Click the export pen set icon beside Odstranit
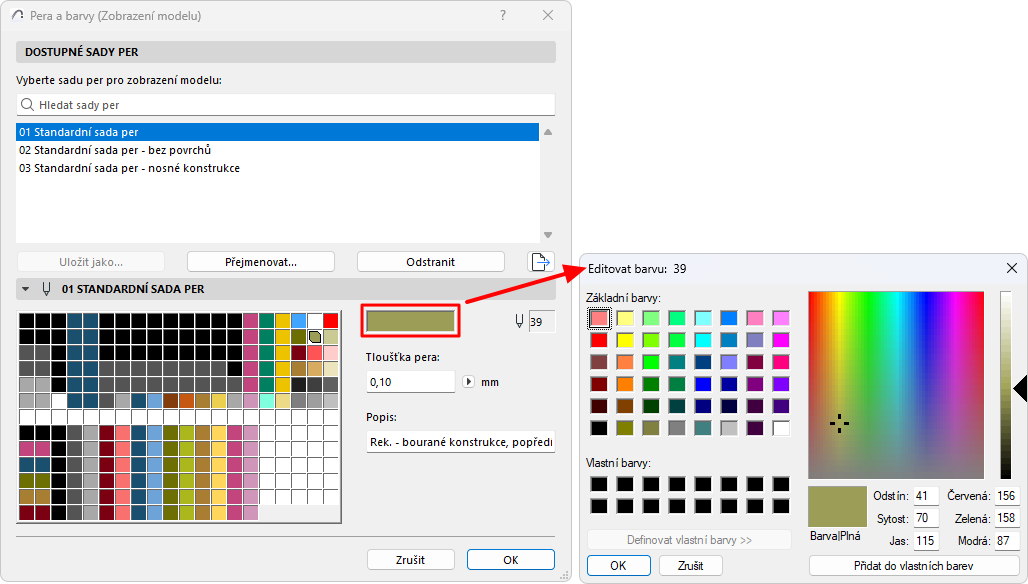 tap(540, 261)
